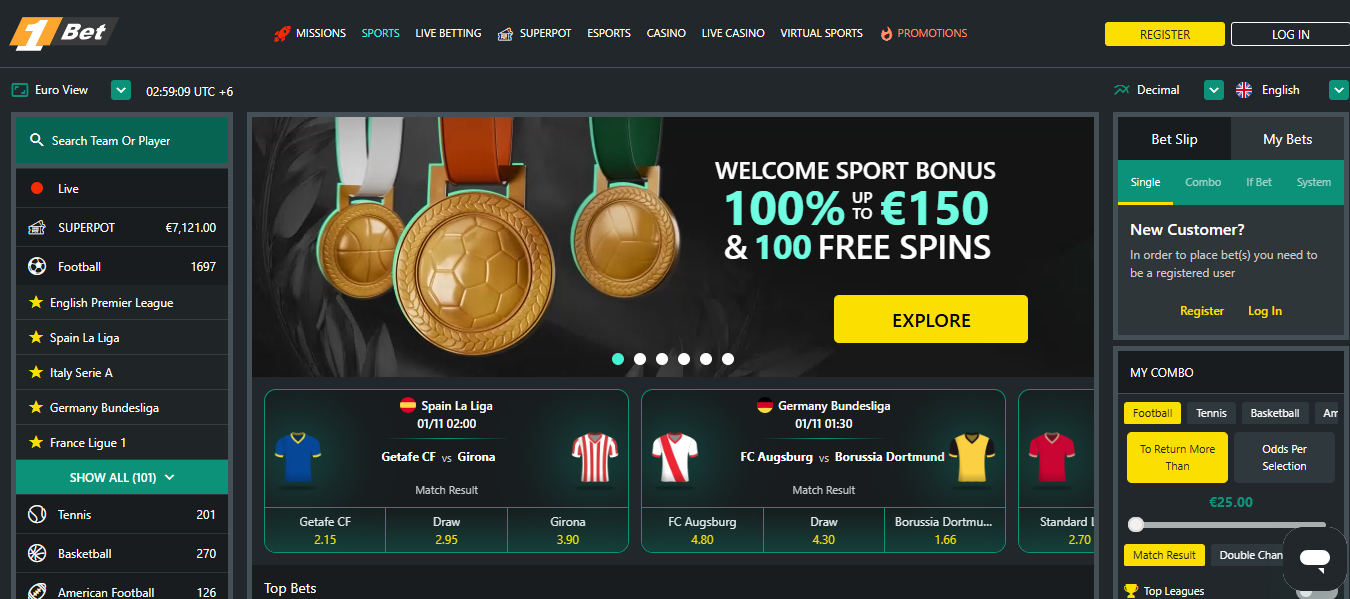1350x599 pixels.
Task: Expand SHOW ALL (101) leagues
Action: [122, 477]
